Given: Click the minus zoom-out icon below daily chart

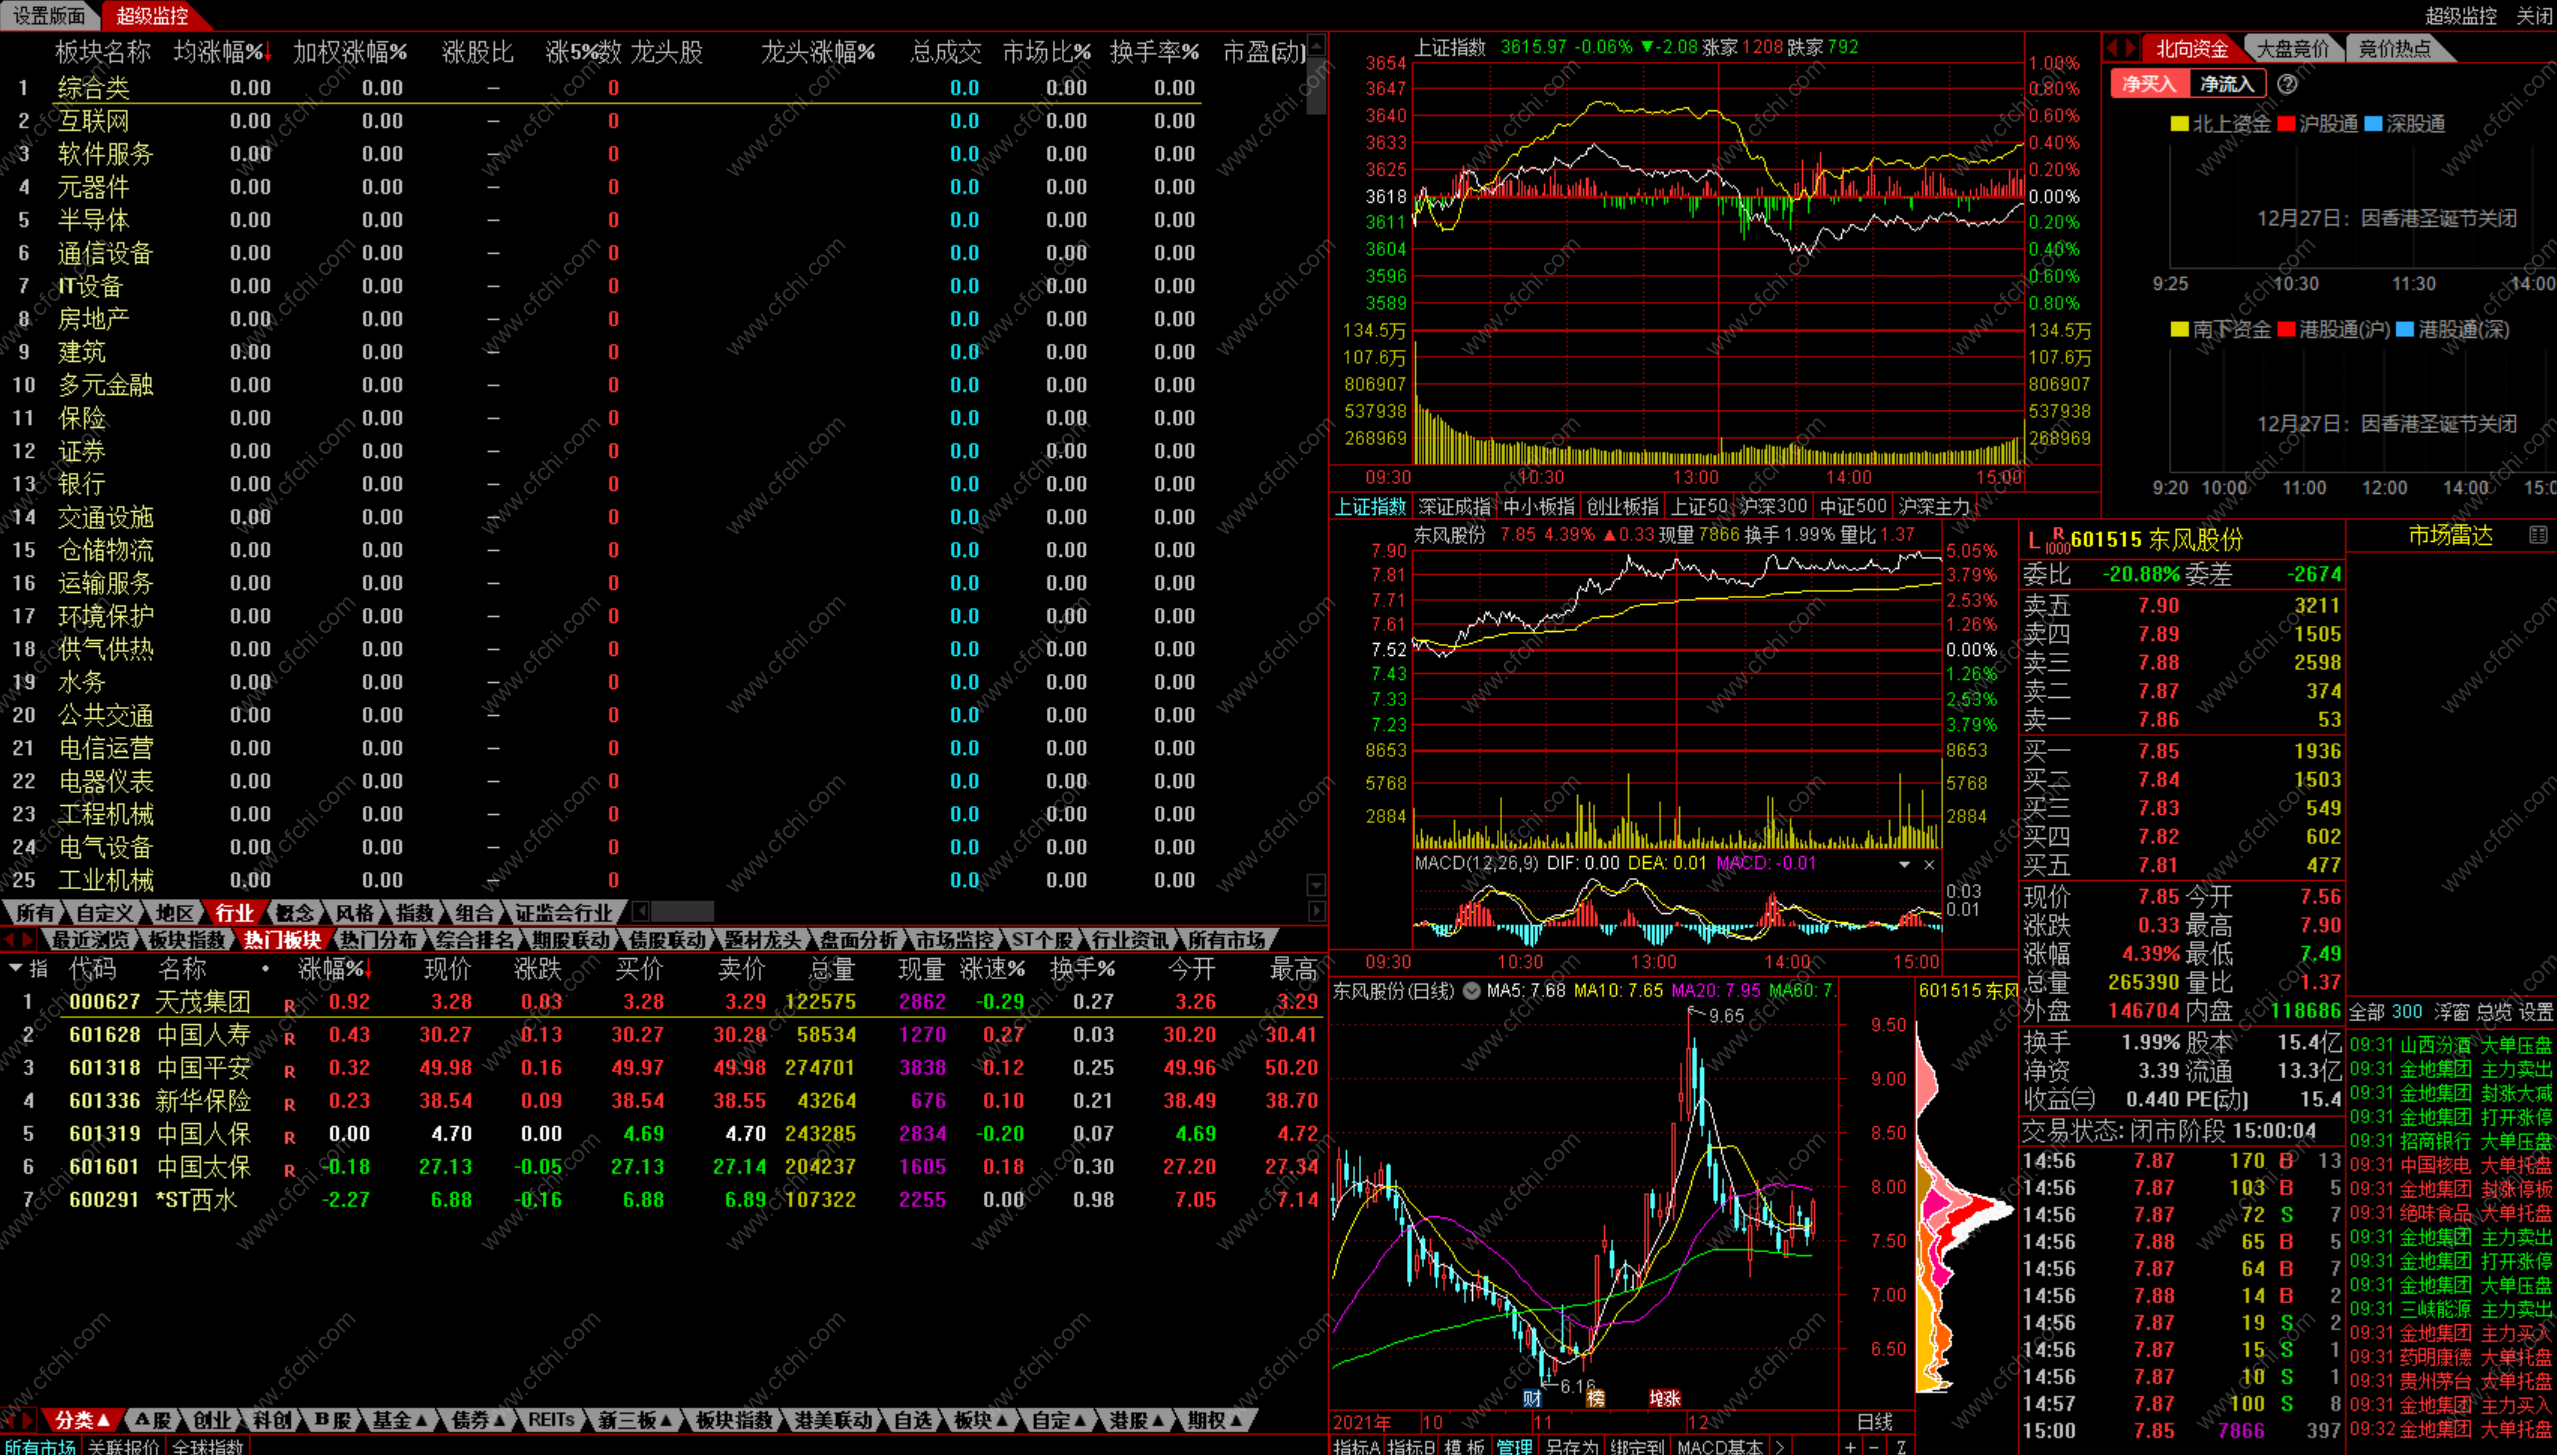Looking at the screenshot, I should [x=1874, y=1447].
